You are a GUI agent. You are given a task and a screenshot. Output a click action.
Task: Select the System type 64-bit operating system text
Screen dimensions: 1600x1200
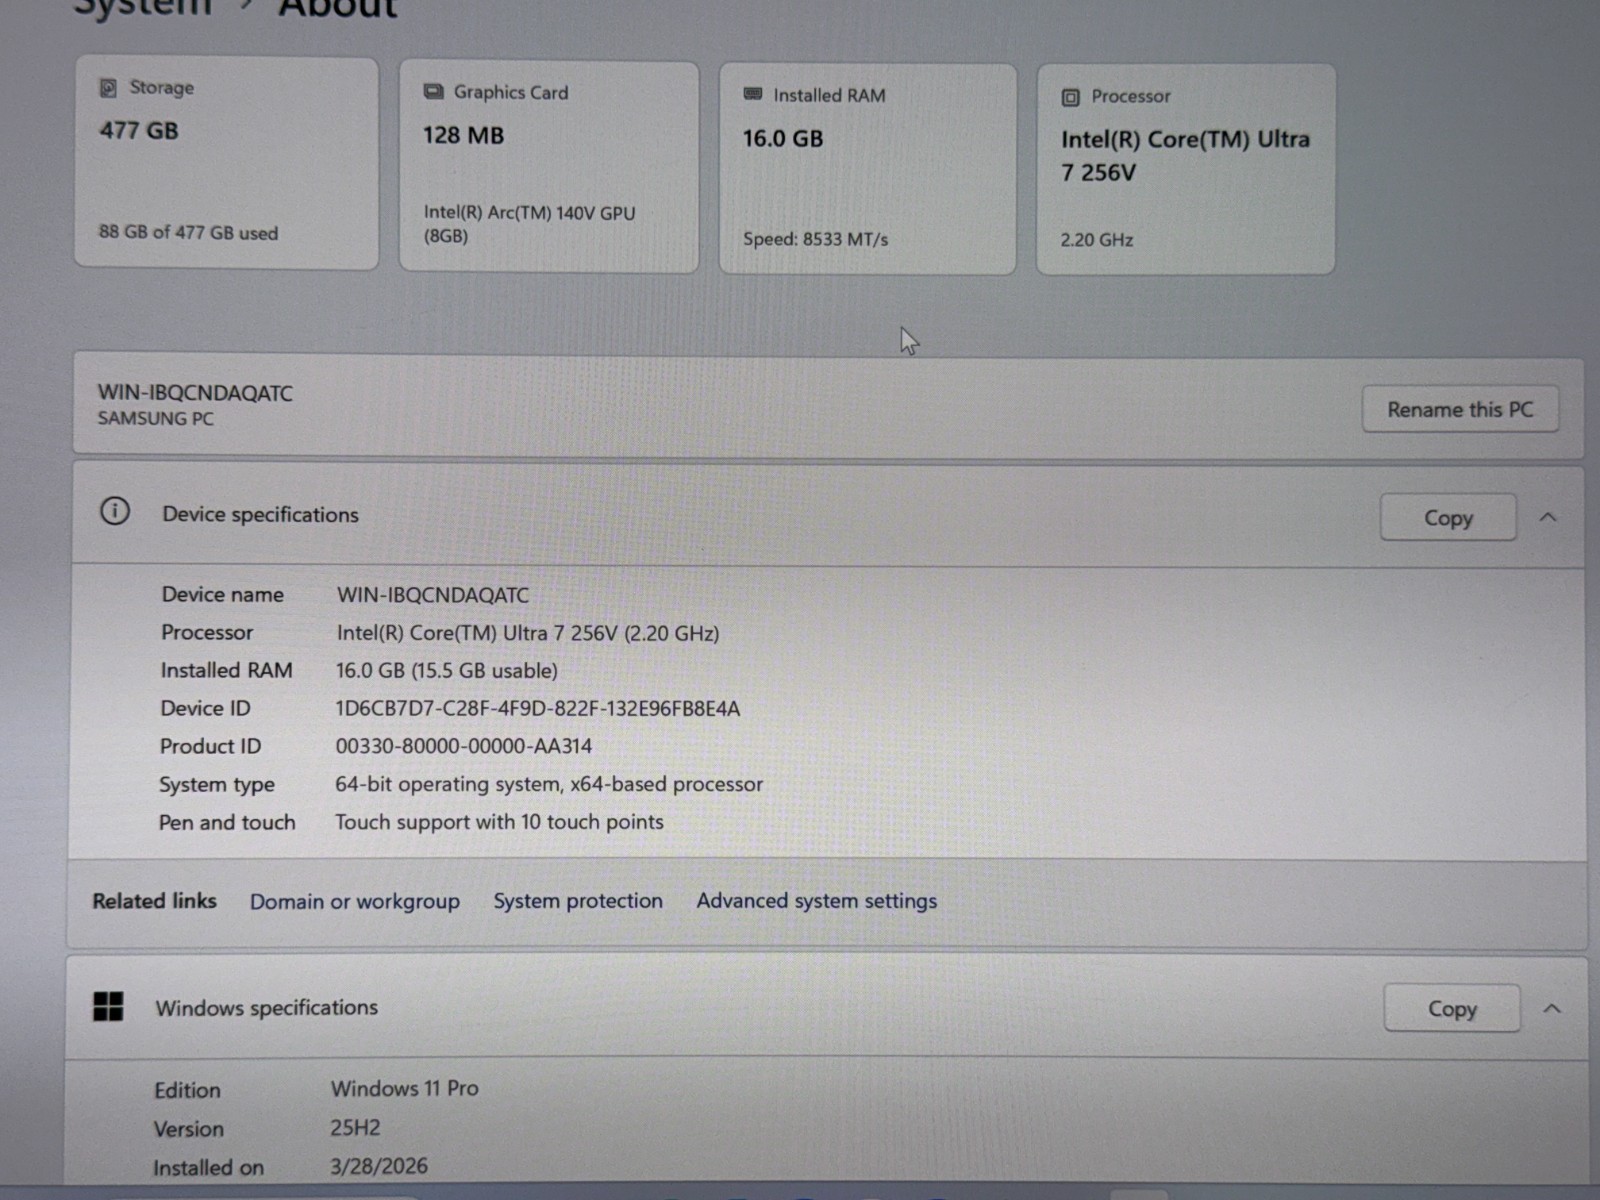[x=549, y=784]
